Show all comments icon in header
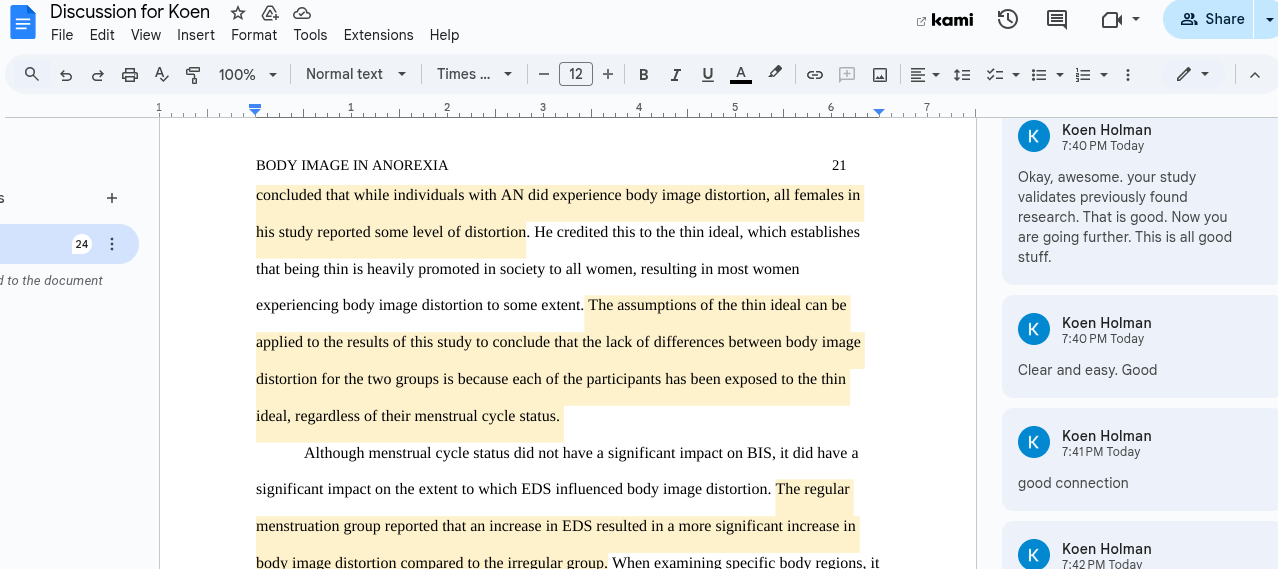Screen dimensions: 1278x569 [x=1056, y=19]
